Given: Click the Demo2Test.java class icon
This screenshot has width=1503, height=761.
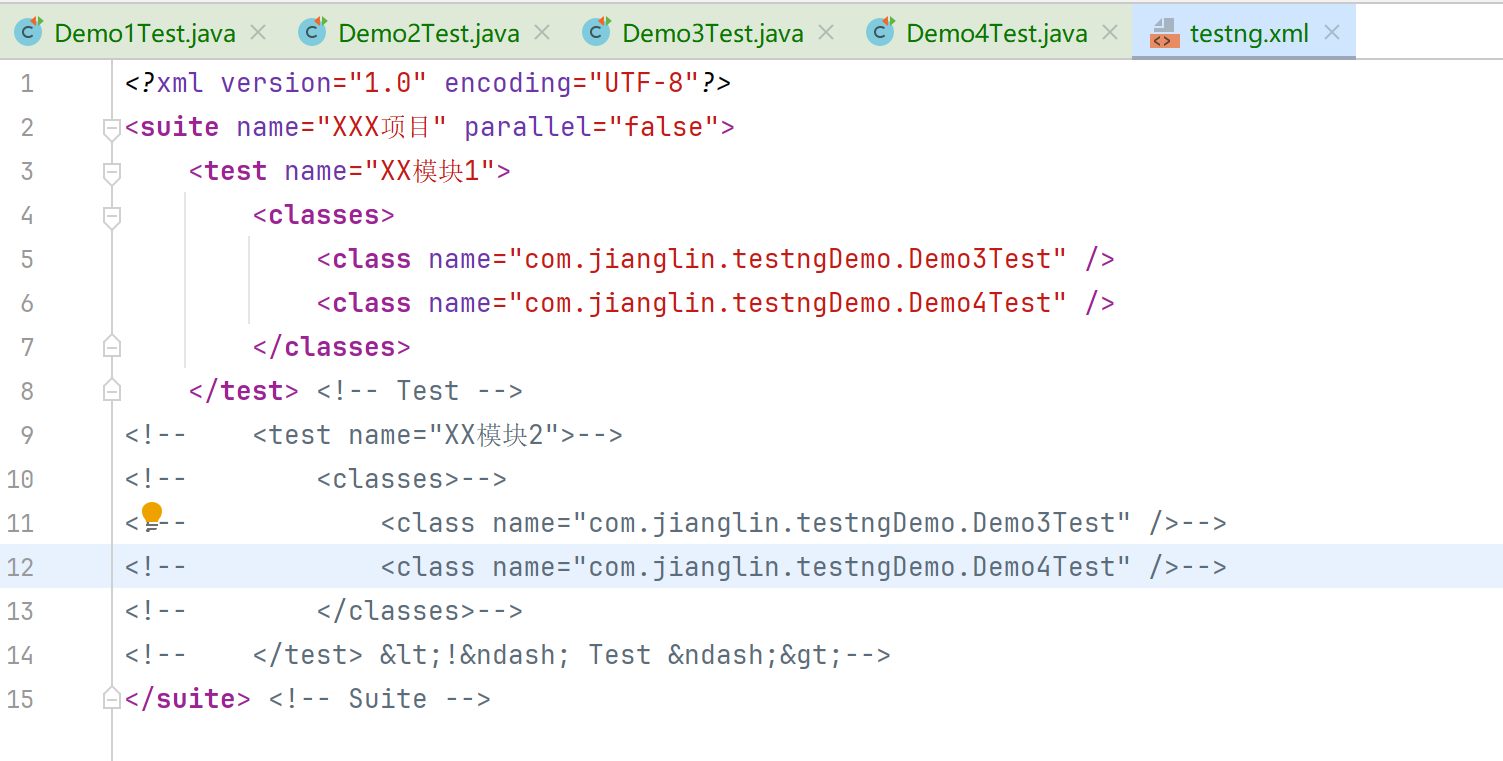Looking at the screenshot, I should pyautogui.click(x=313, y=32).
